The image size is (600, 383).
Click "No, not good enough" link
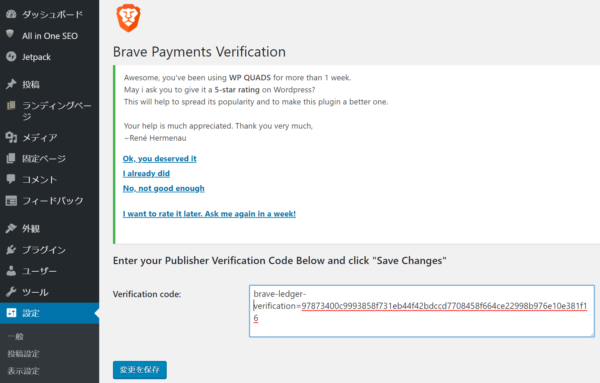coord(163,188)
